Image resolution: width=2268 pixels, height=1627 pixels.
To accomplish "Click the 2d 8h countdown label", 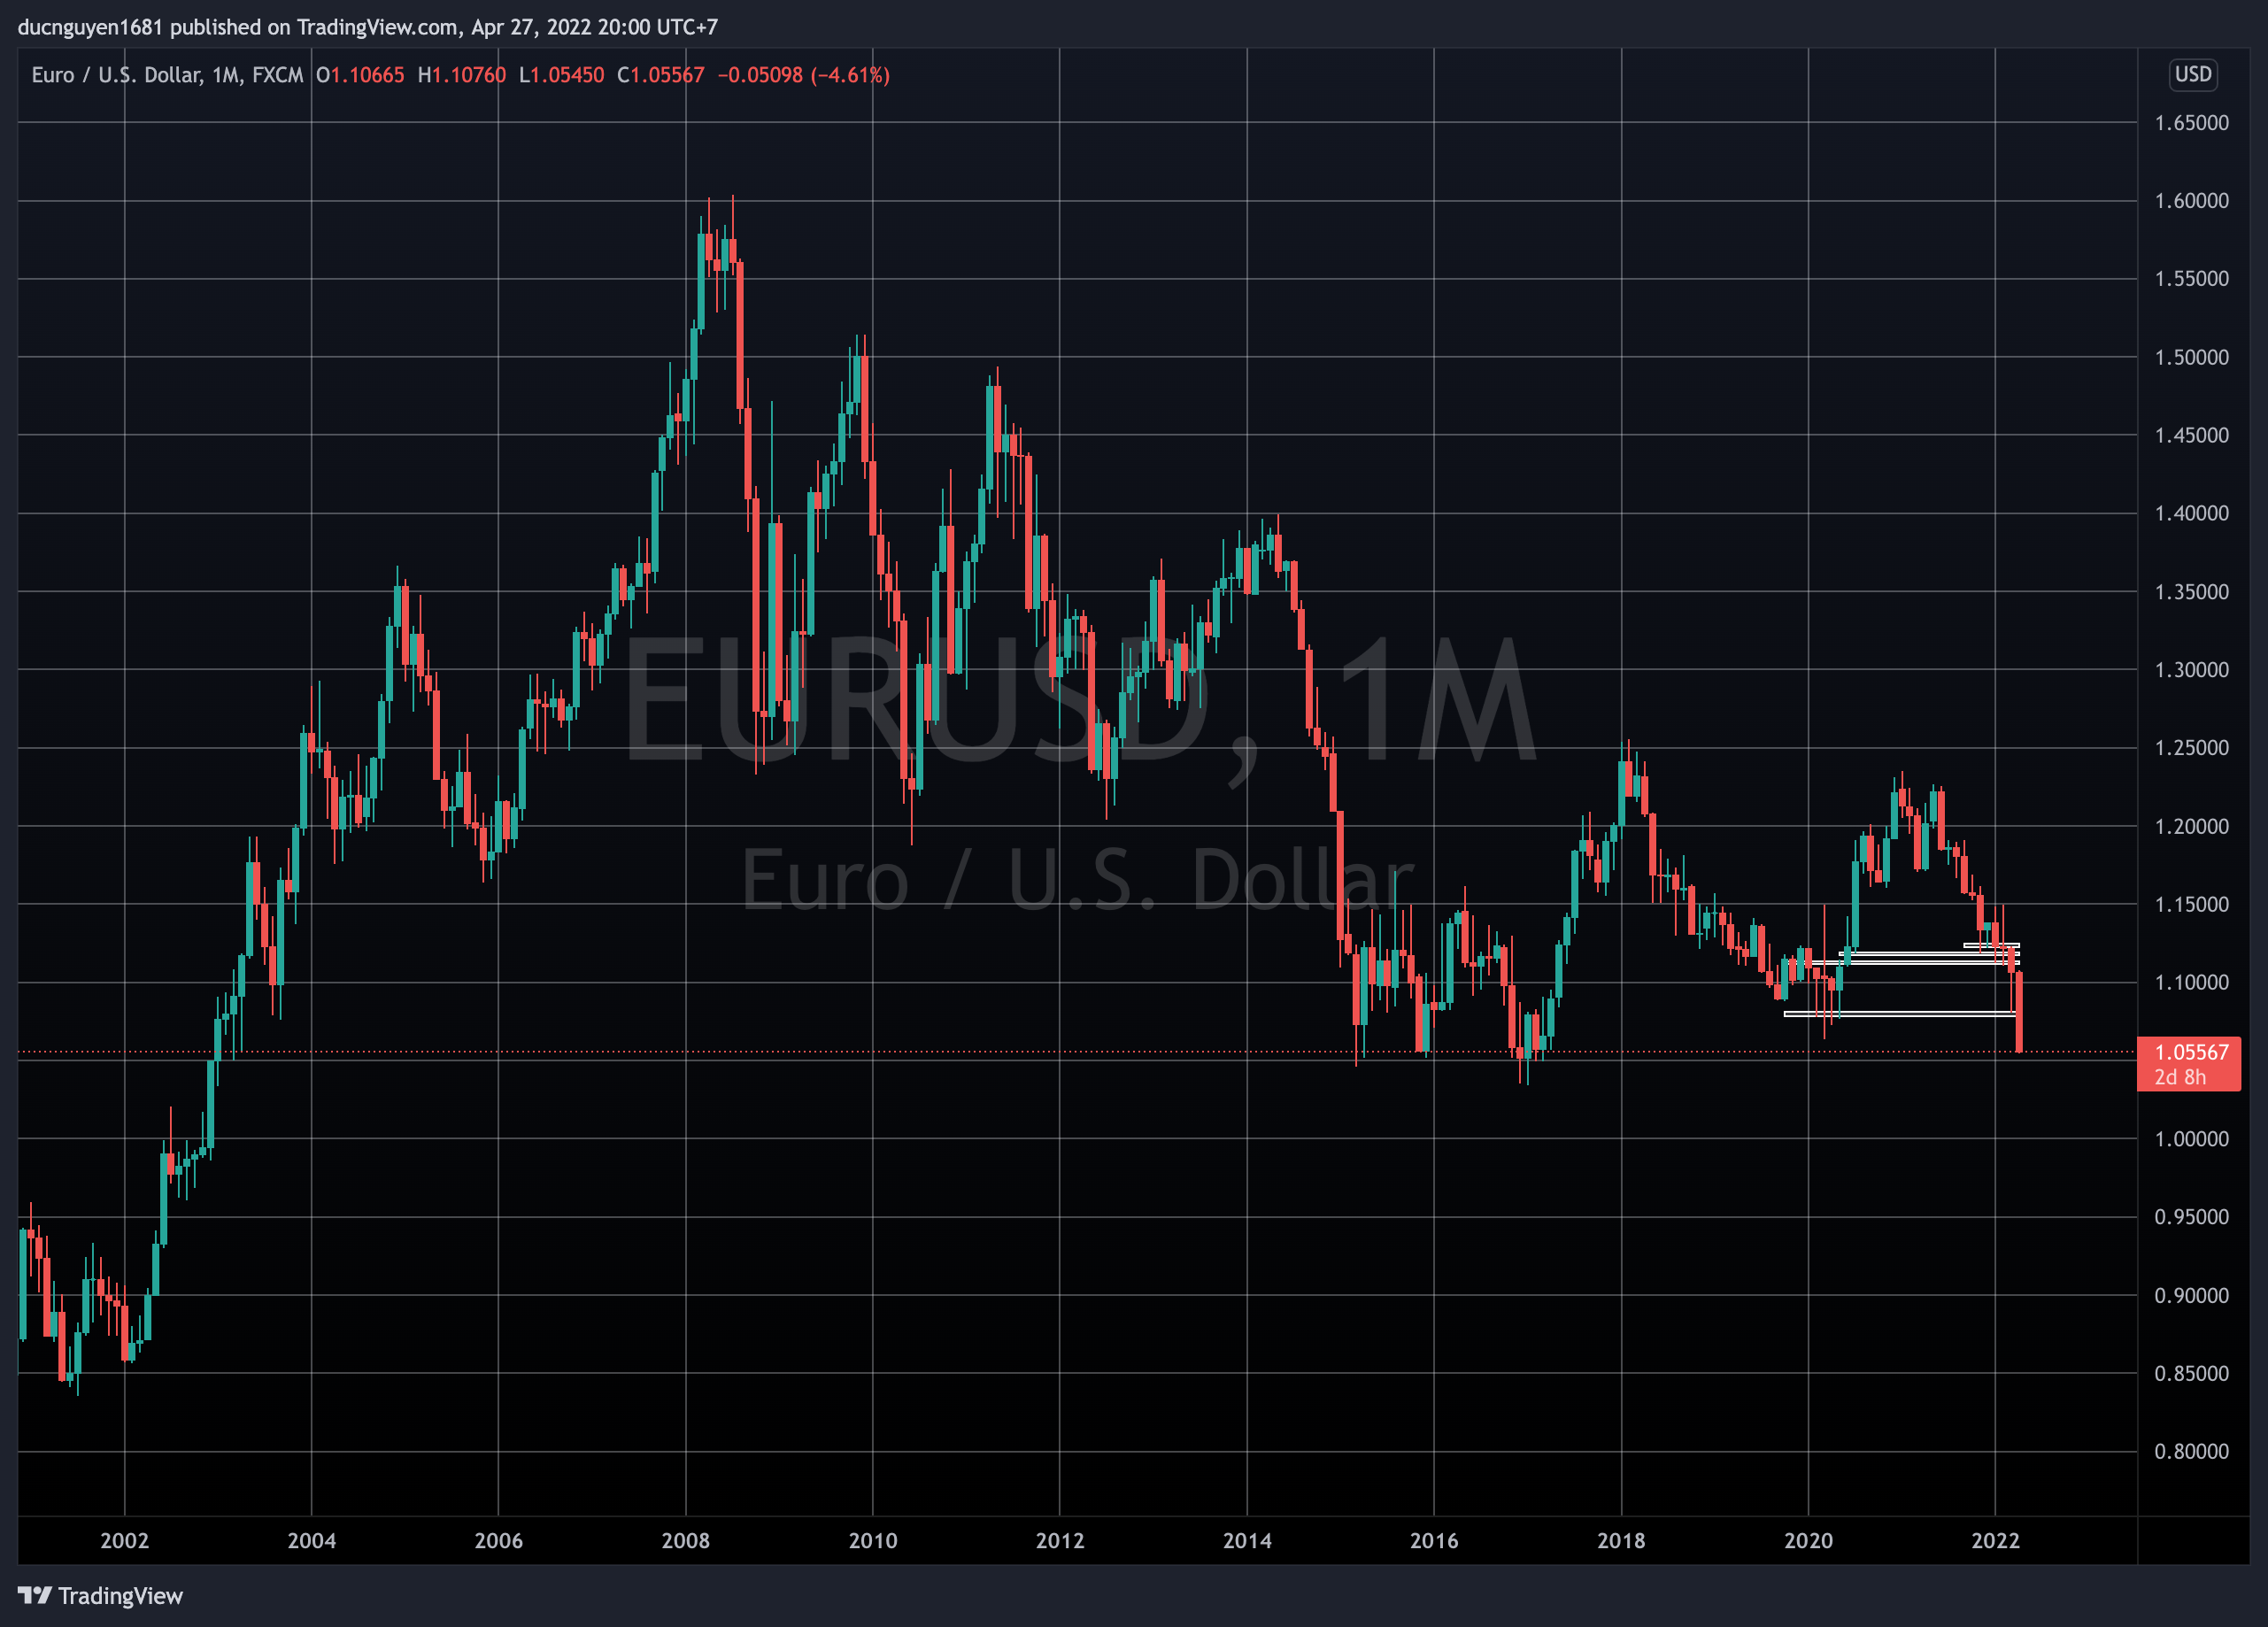I will (2180, 1077).
